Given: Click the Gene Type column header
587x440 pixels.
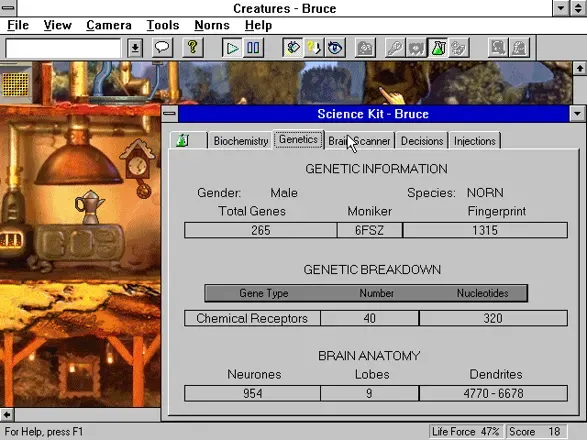Looking at the screenshot, I should point(264,293).
